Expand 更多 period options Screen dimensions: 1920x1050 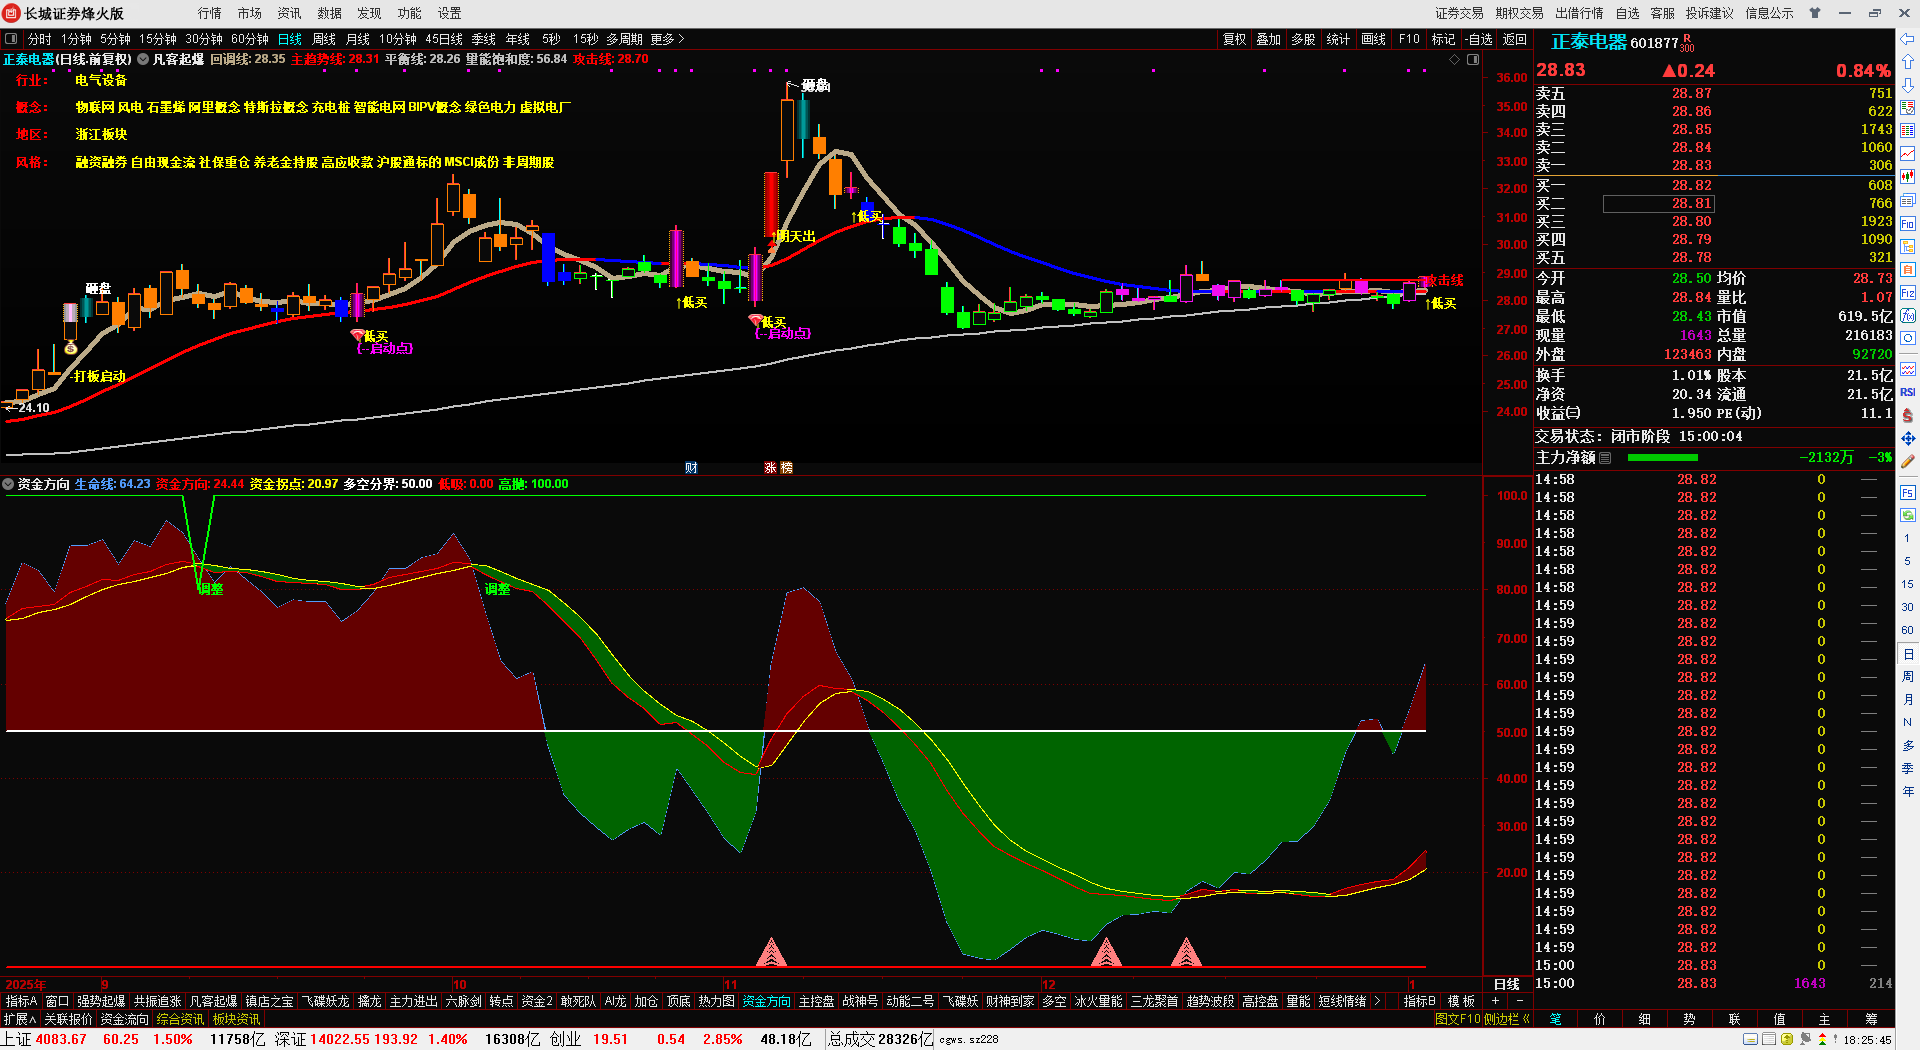pos(667,39)
